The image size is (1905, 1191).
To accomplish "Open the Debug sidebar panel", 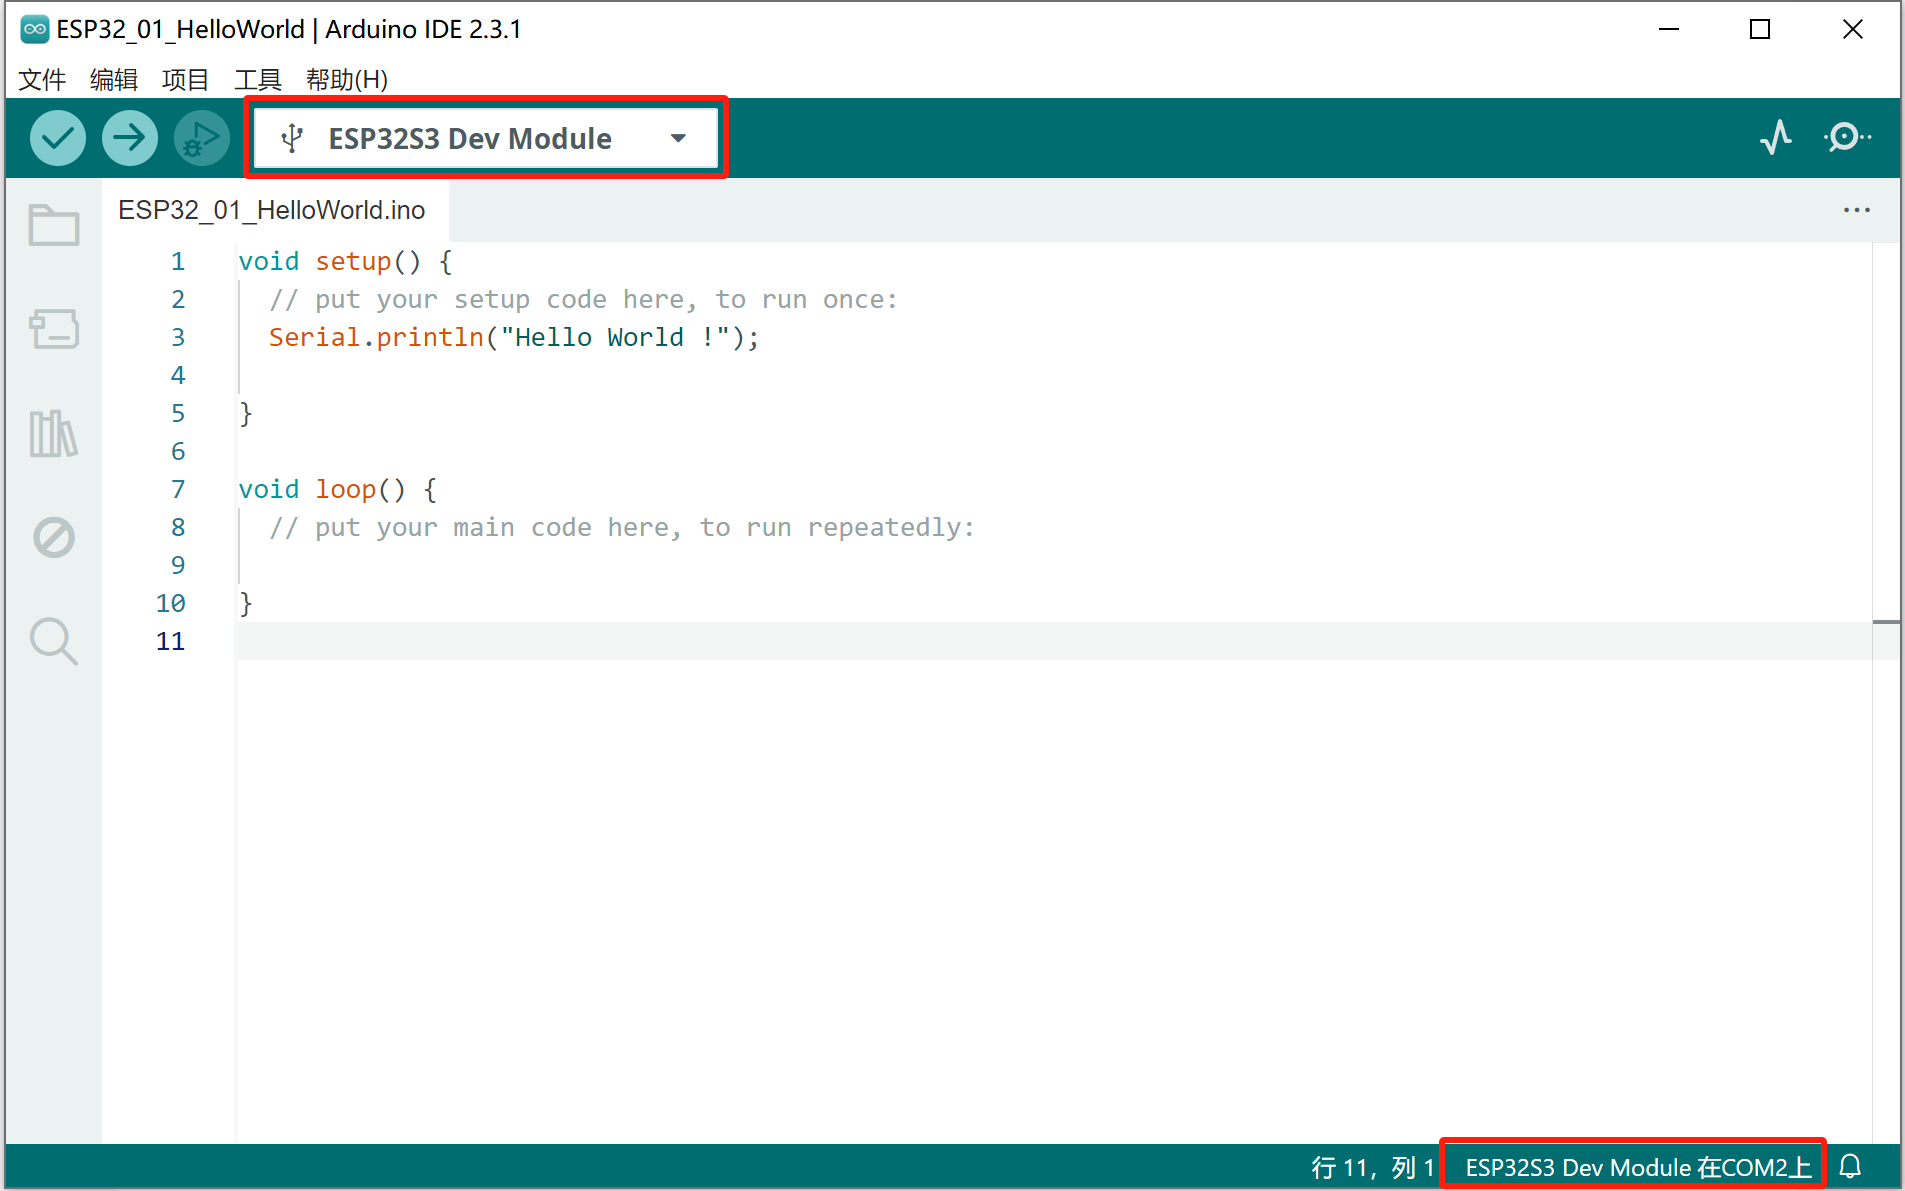I will point(53,537).
